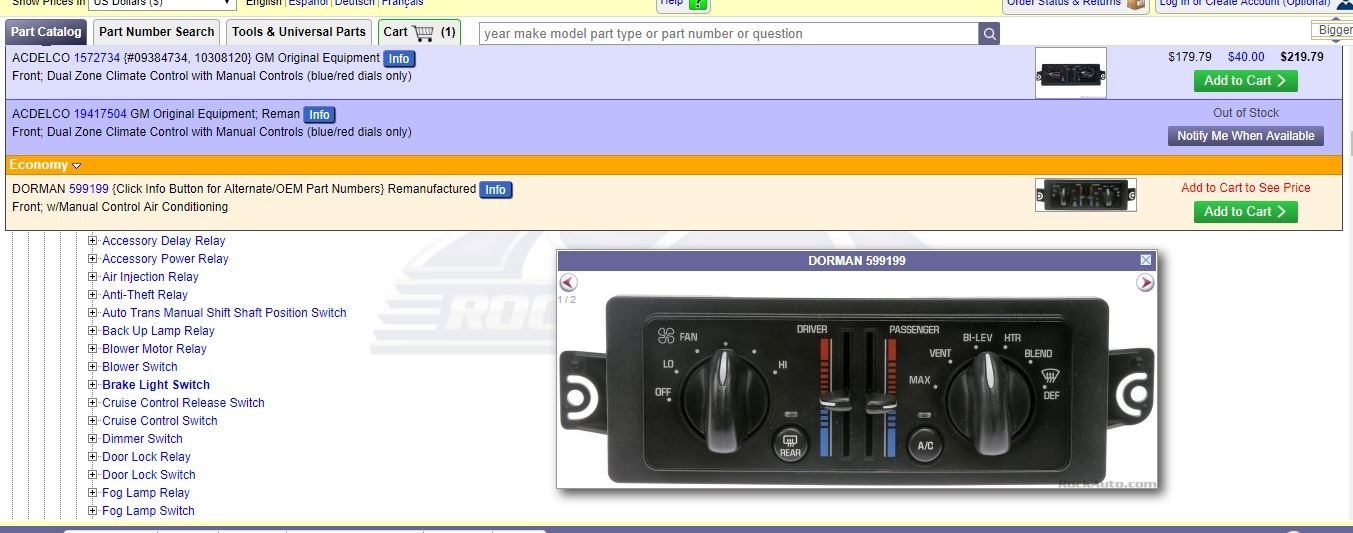
Task: Open Fog Lamp Relay category
Action: 145,493
